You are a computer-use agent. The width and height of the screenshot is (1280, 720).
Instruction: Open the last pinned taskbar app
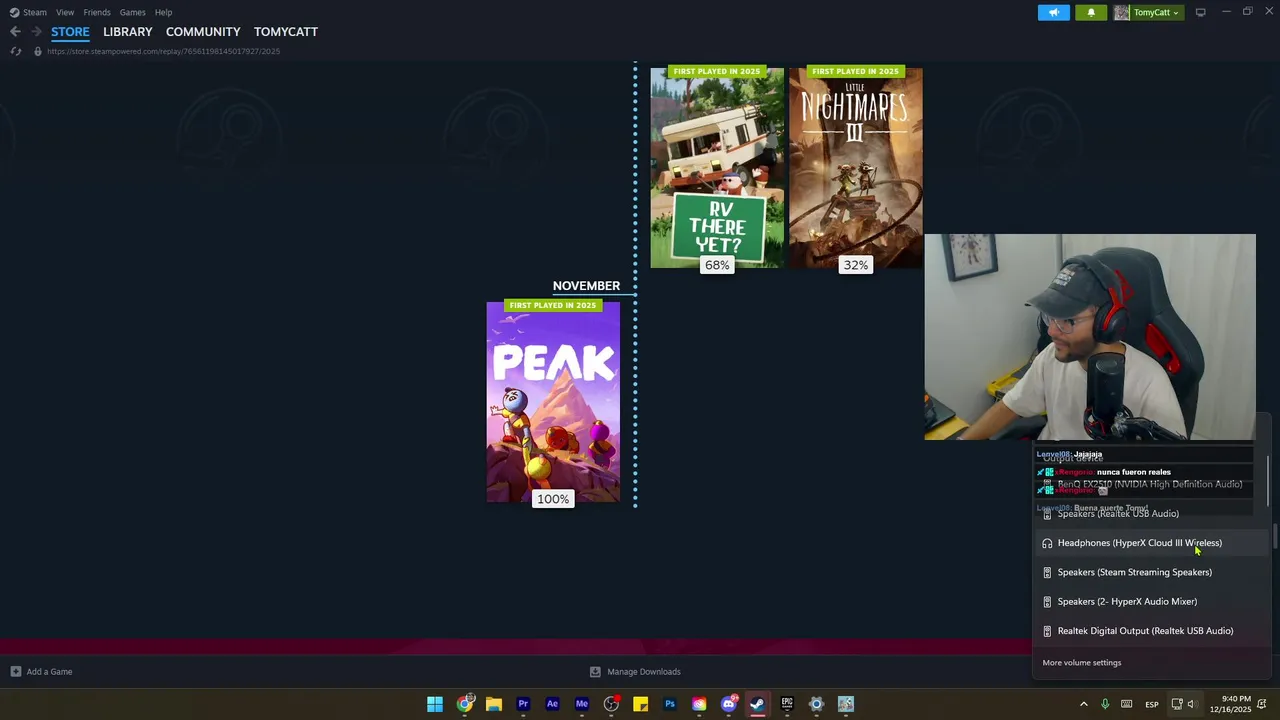point(845,704)
